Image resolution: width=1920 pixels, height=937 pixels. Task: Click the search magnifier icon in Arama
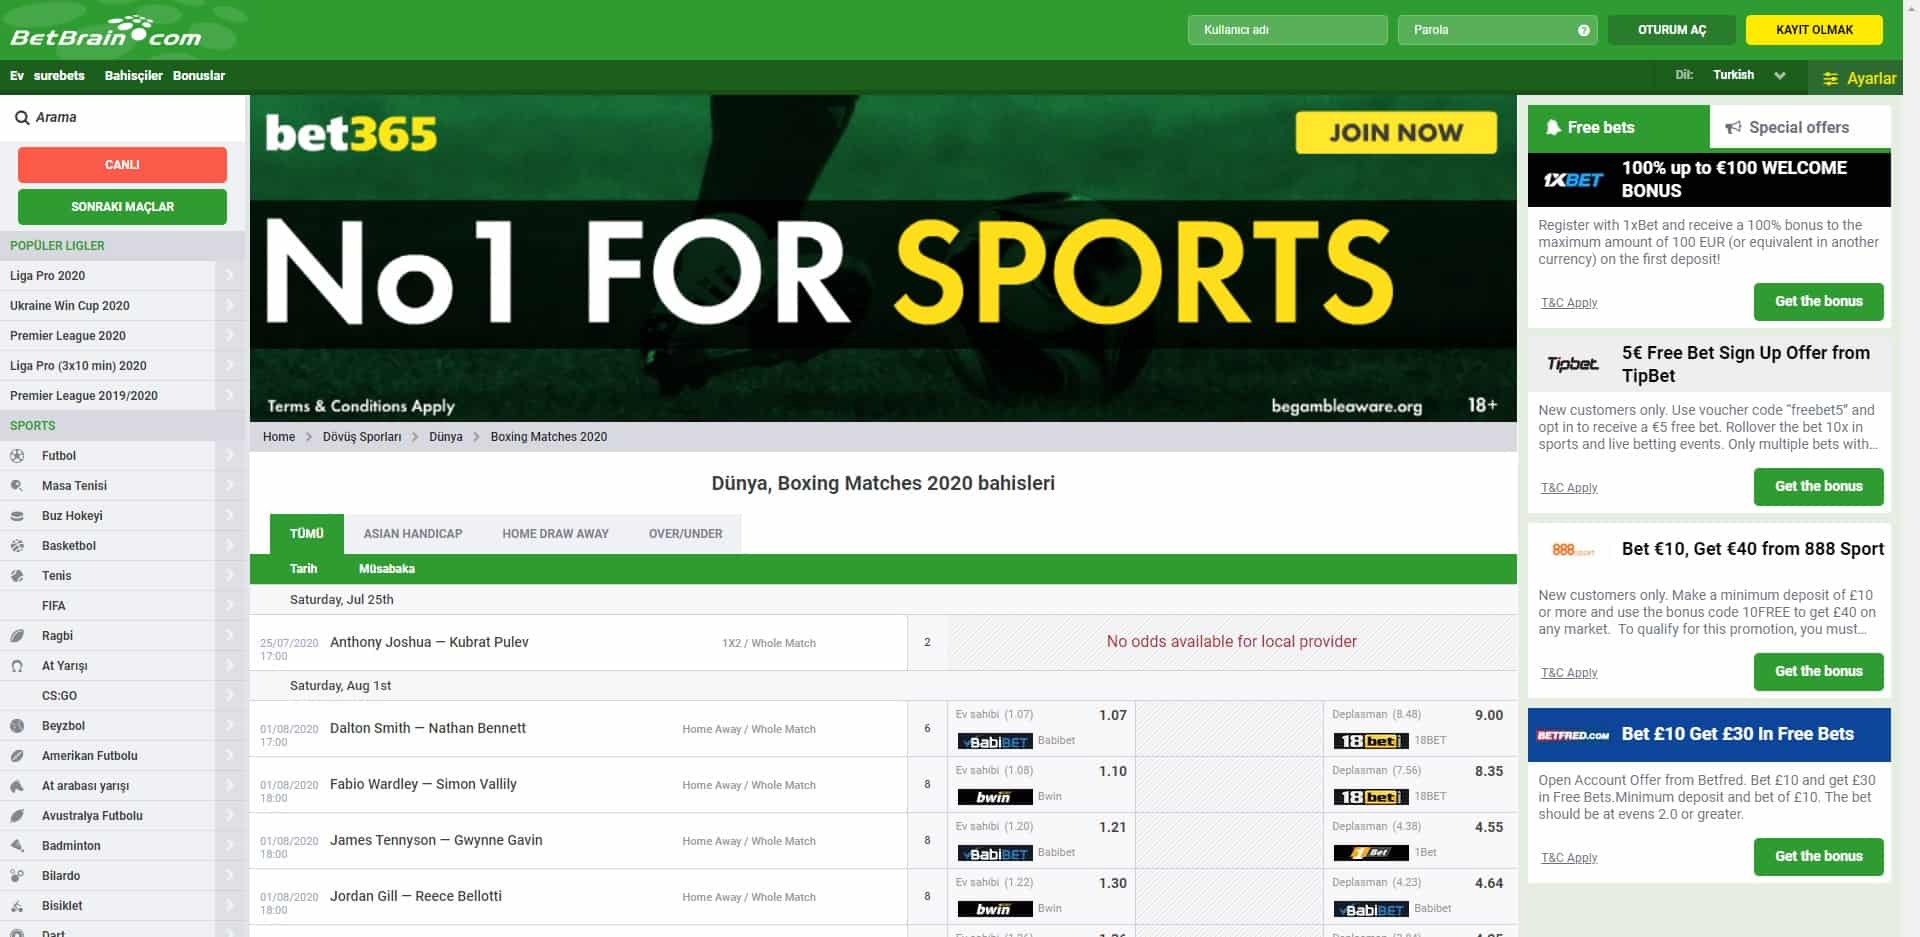tap(21, 117)
